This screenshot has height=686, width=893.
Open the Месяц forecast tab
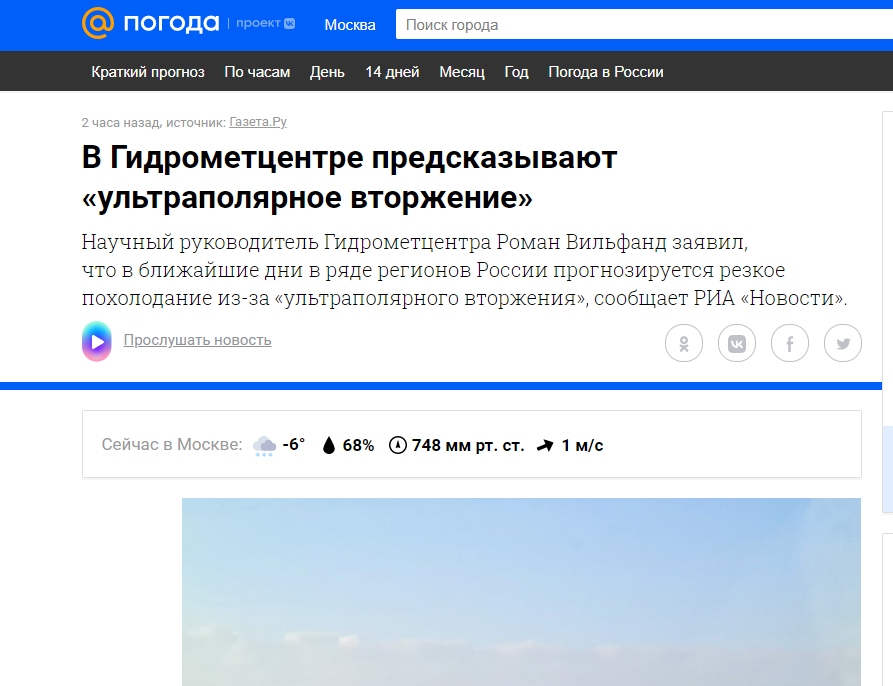(x=462, y=72)
